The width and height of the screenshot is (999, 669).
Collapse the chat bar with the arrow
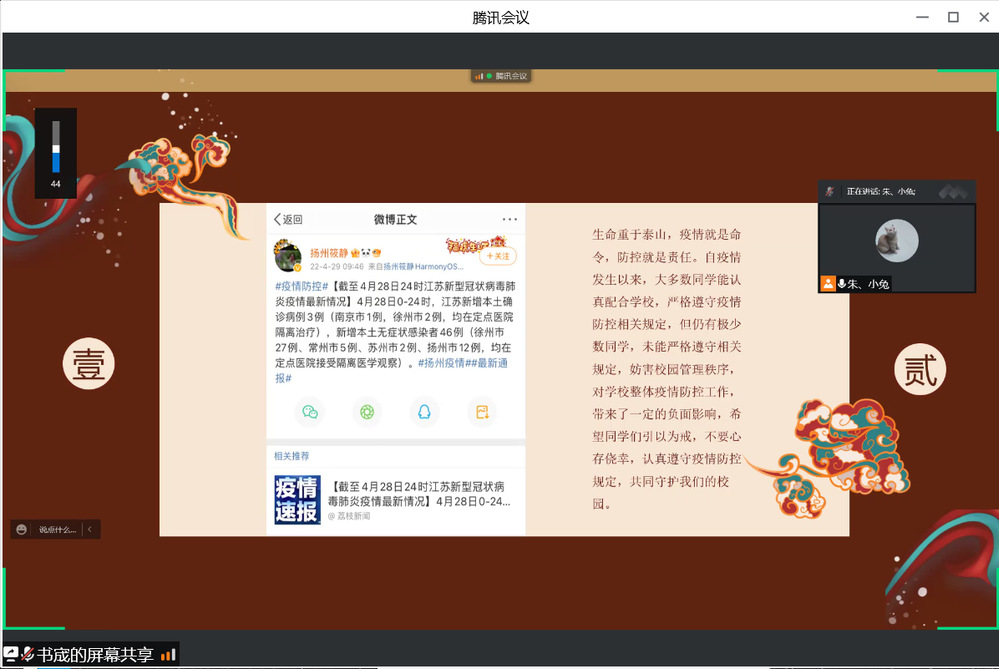[x=90, y=529]
